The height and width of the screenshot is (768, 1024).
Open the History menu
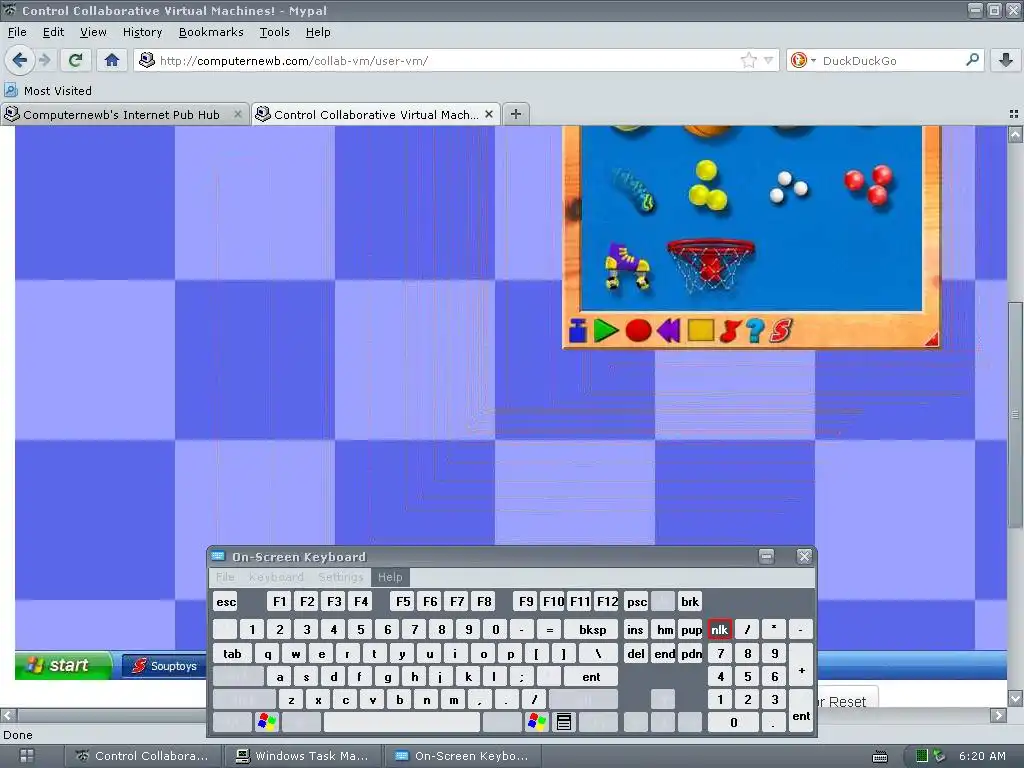[x=142, y=32]
